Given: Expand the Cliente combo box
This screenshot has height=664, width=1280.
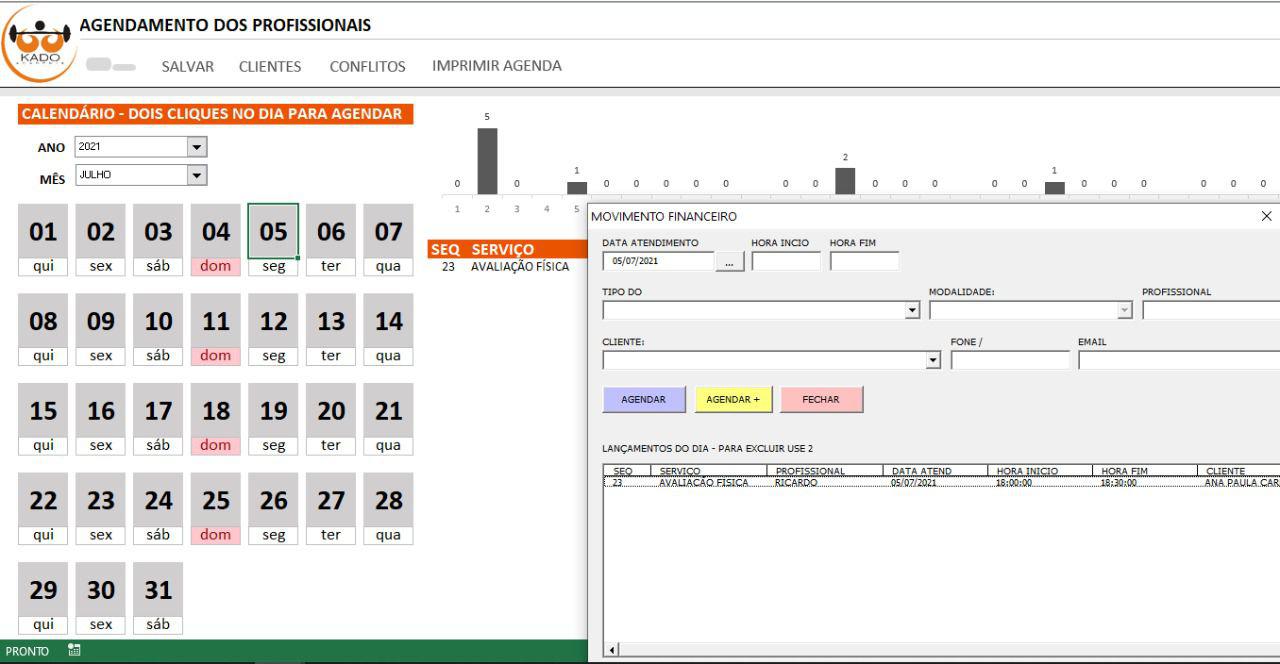Looking at the screenshot, I should [x=934, y=360].
